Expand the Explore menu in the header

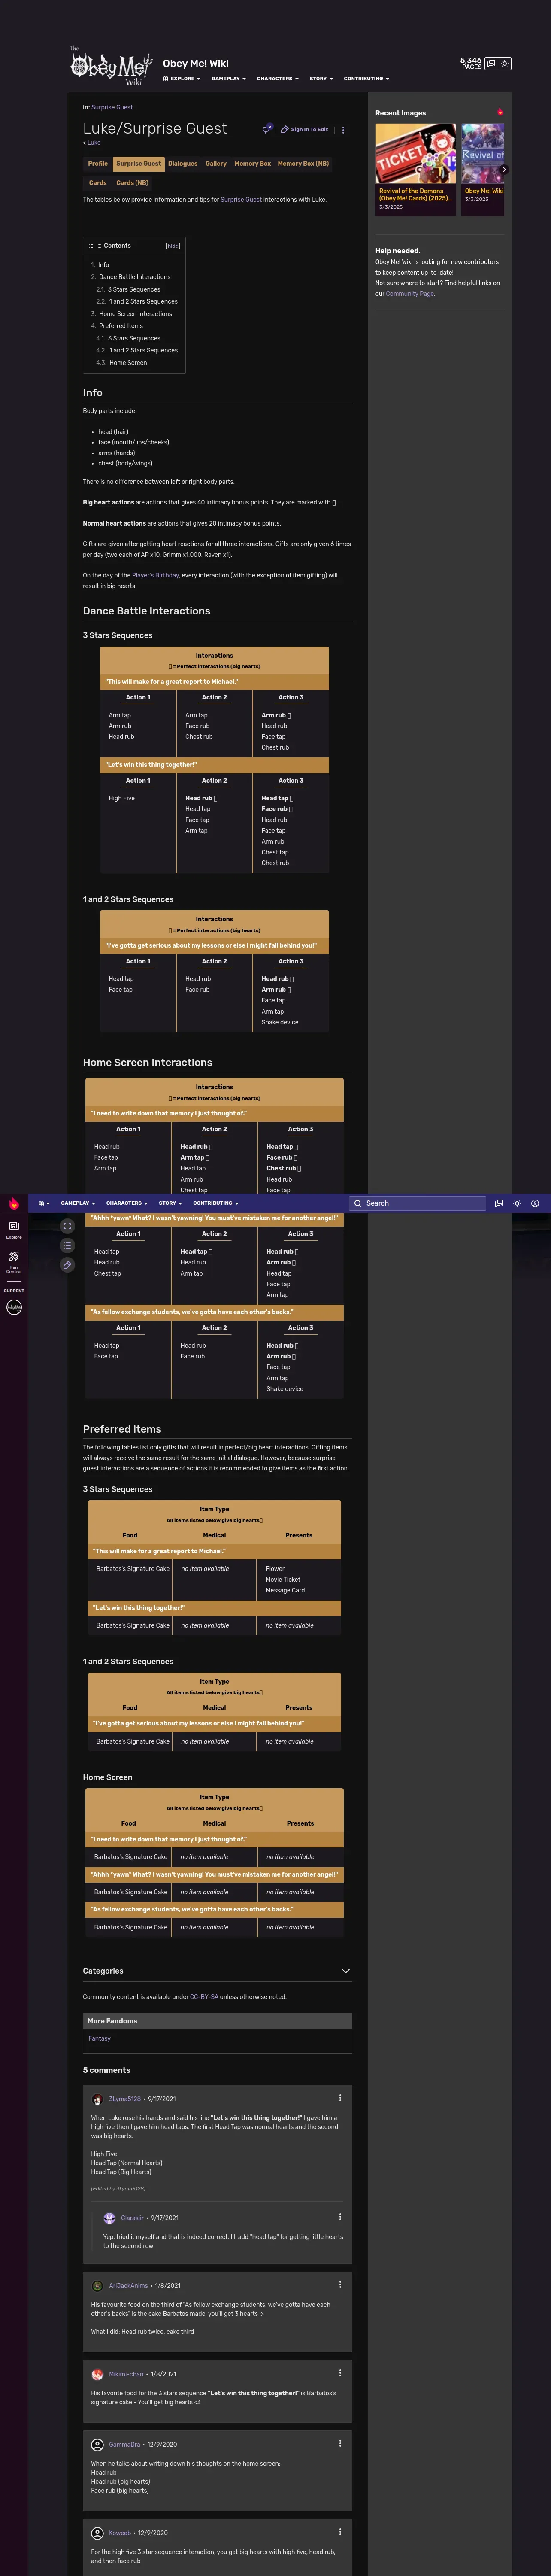click(181, 78)
